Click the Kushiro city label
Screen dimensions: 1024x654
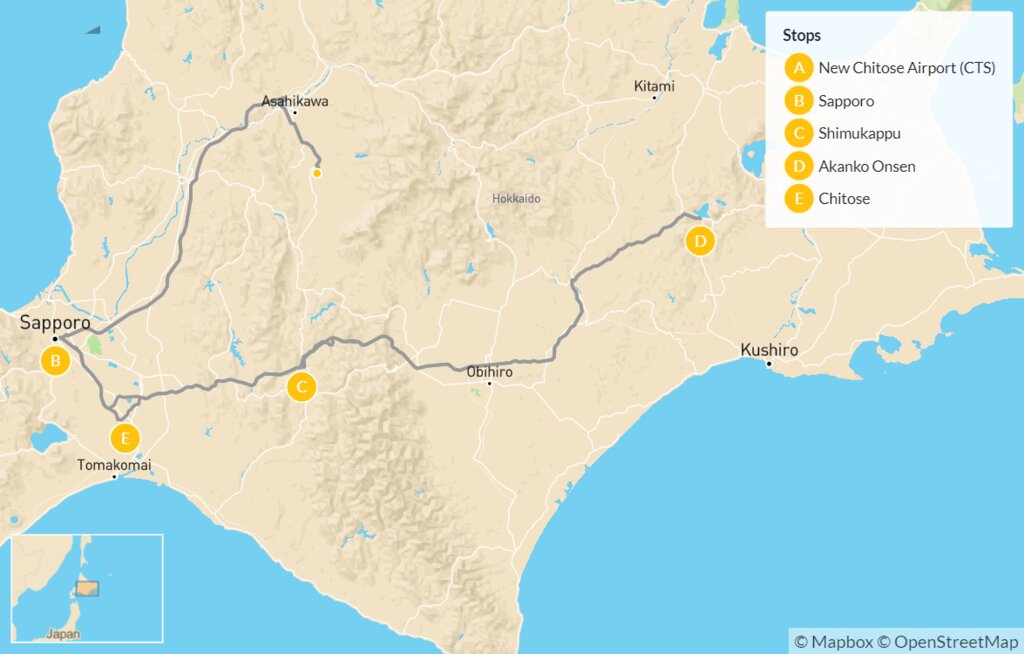[769, 351]
